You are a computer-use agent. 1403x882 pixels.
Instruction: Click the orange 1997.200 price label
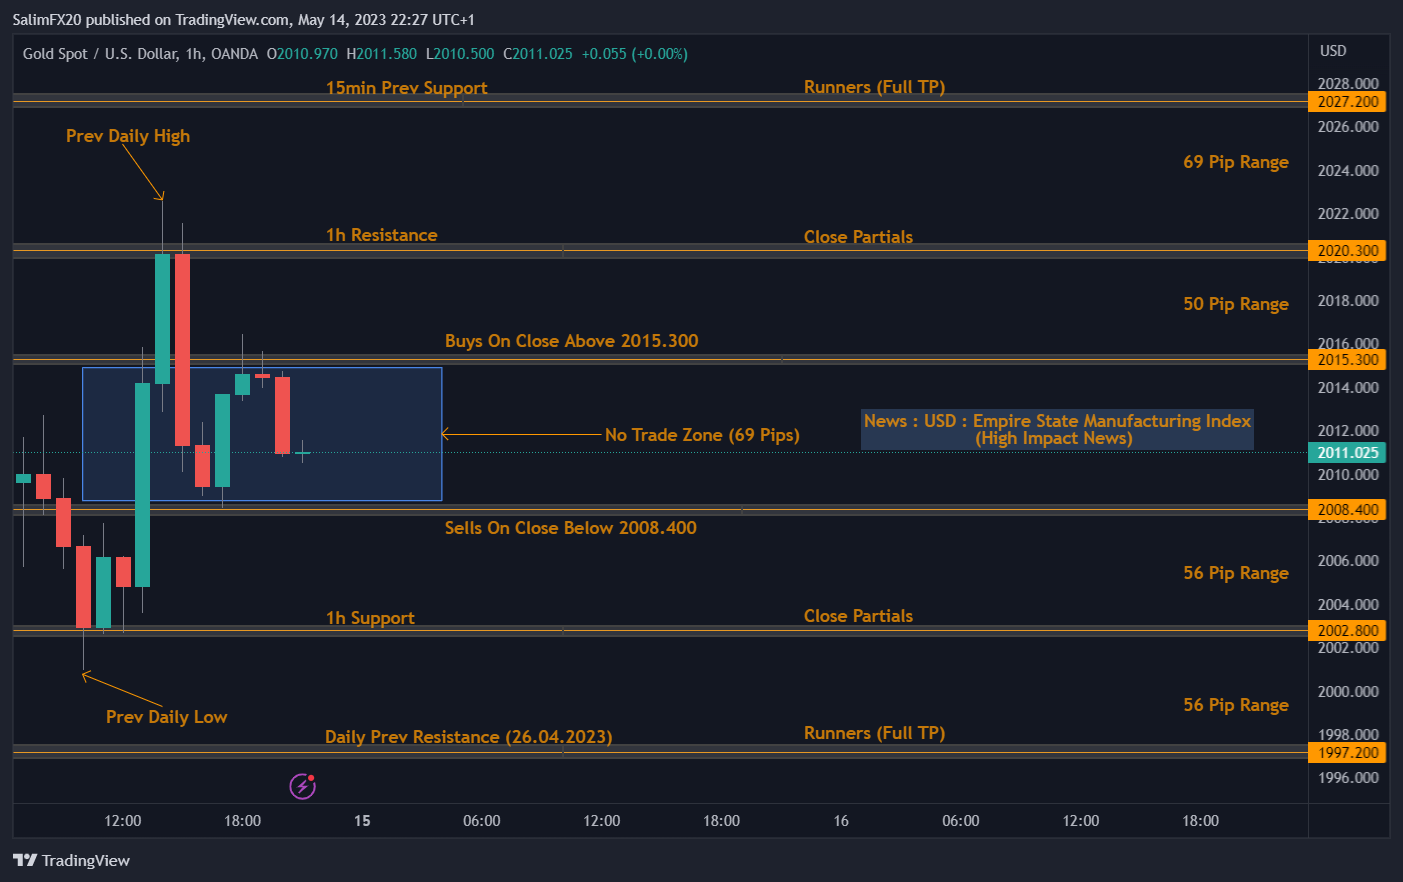1347,752
